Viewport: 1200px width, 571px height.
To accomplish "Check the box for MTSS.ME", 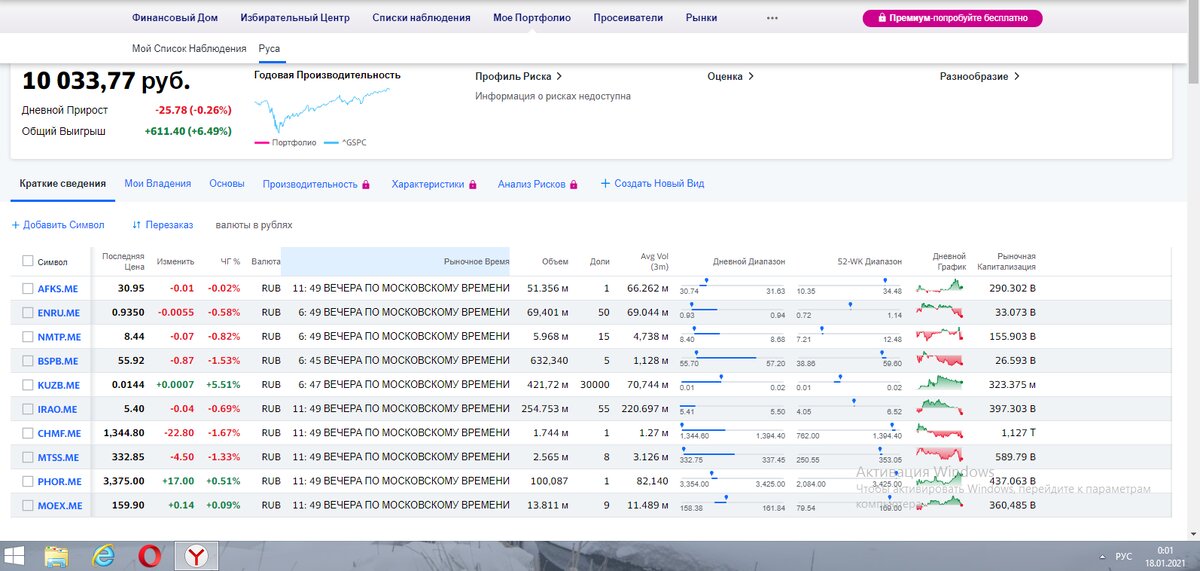I will click(28, 456).
